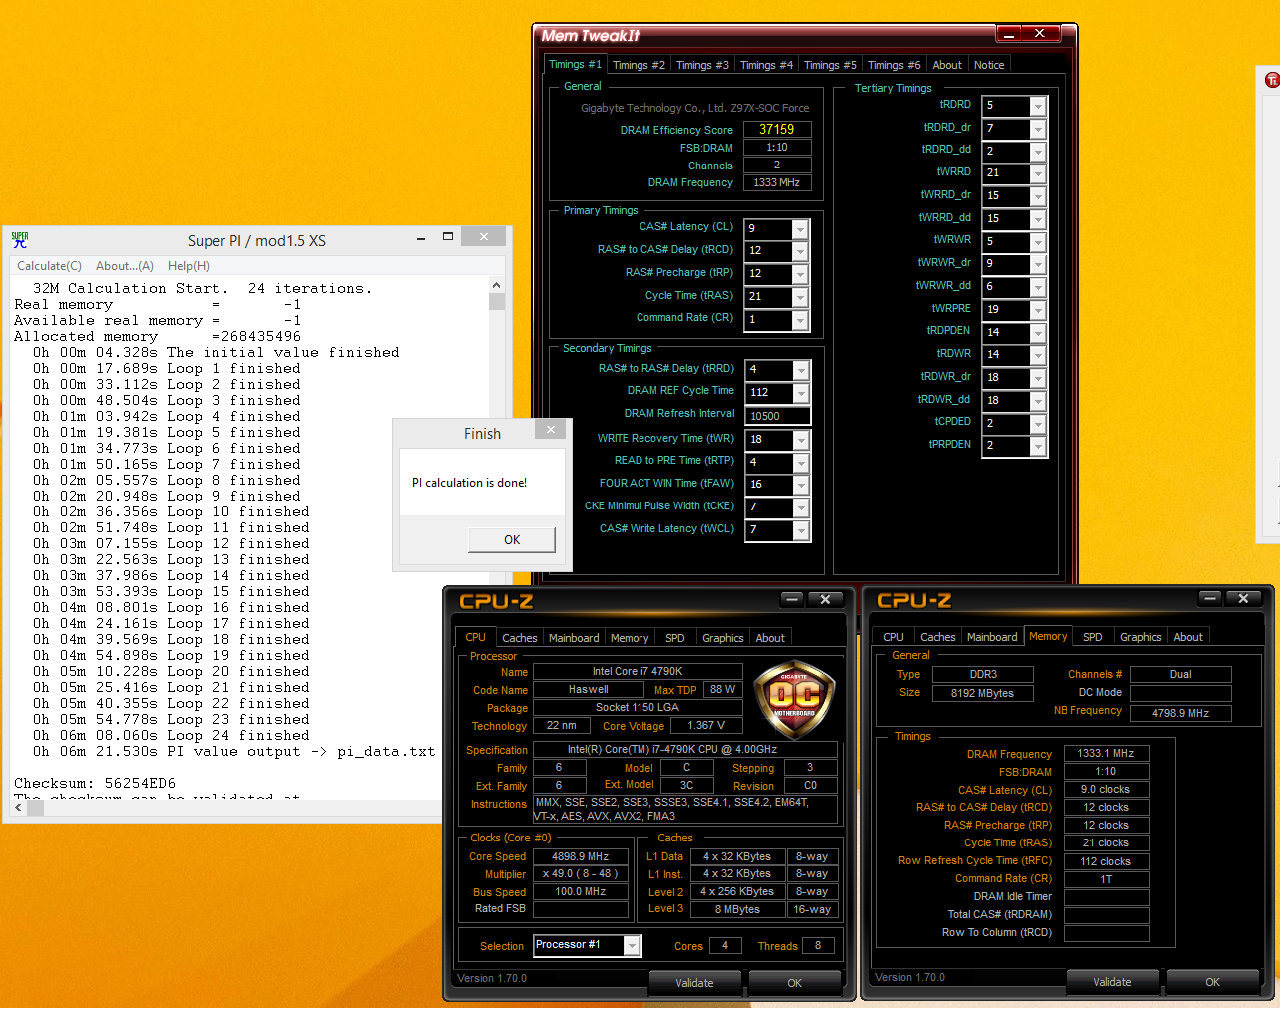Open the Notice tab in Mem TweakIt
Screen dimensions: 1283x1013
[x=989, y=65]
